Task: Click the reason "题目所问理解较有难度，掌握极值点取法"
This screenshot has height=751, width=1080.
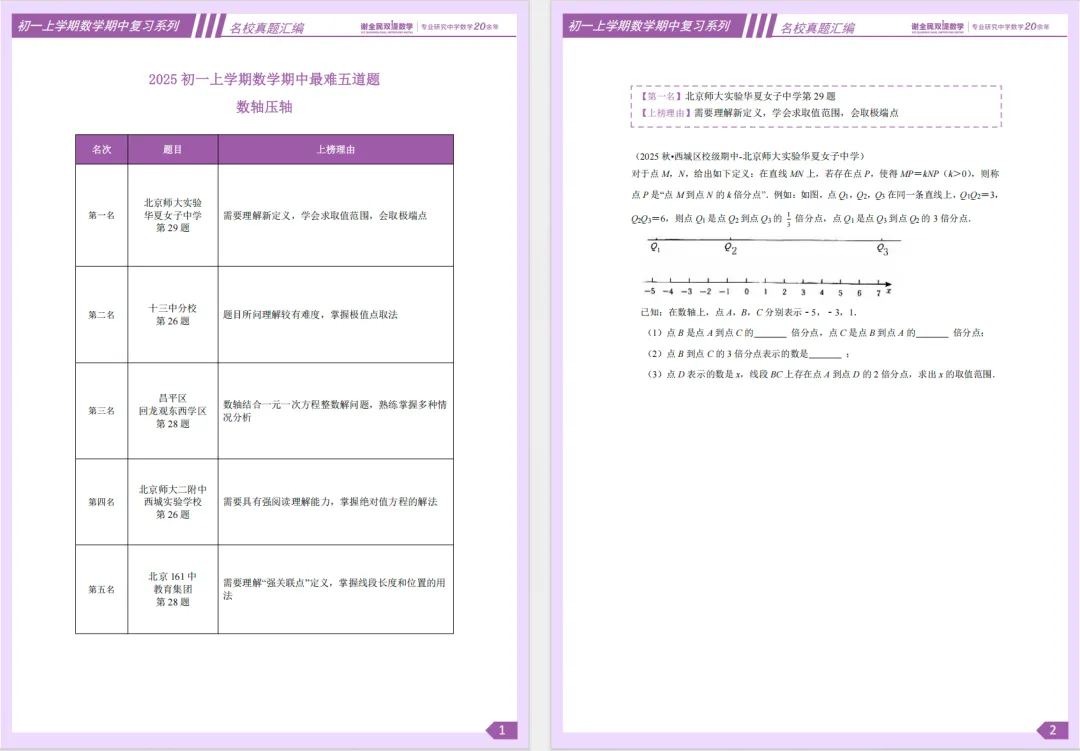Action: point(310,315)
